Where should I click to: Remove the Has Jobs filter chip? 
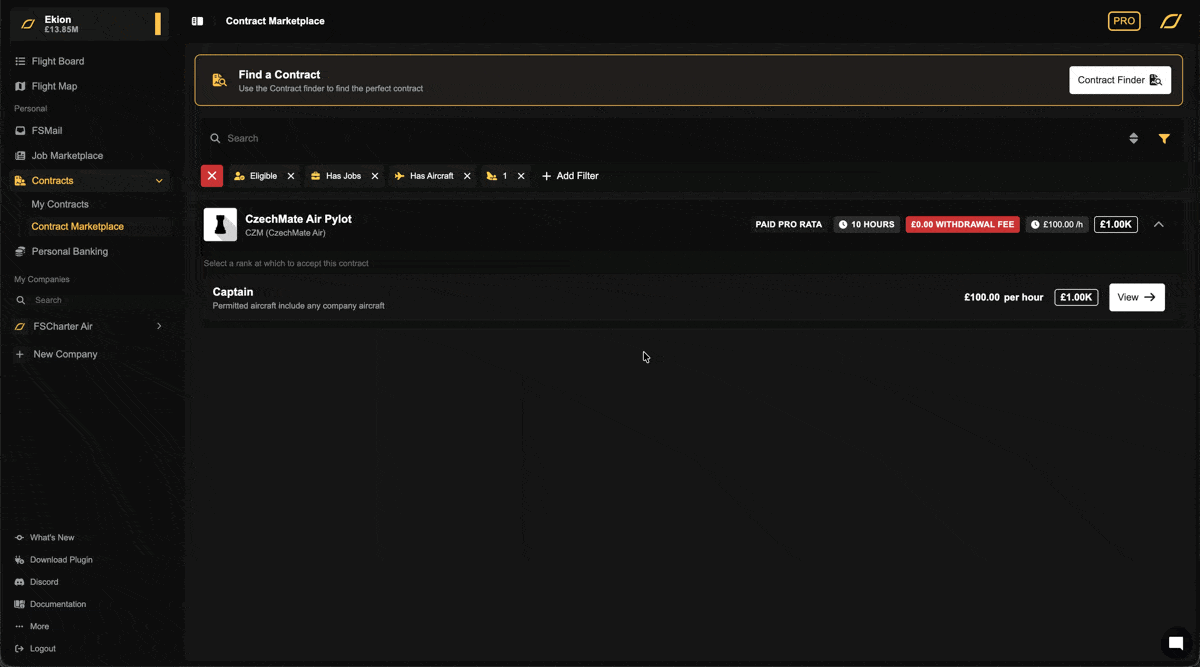tap(375, 176)
